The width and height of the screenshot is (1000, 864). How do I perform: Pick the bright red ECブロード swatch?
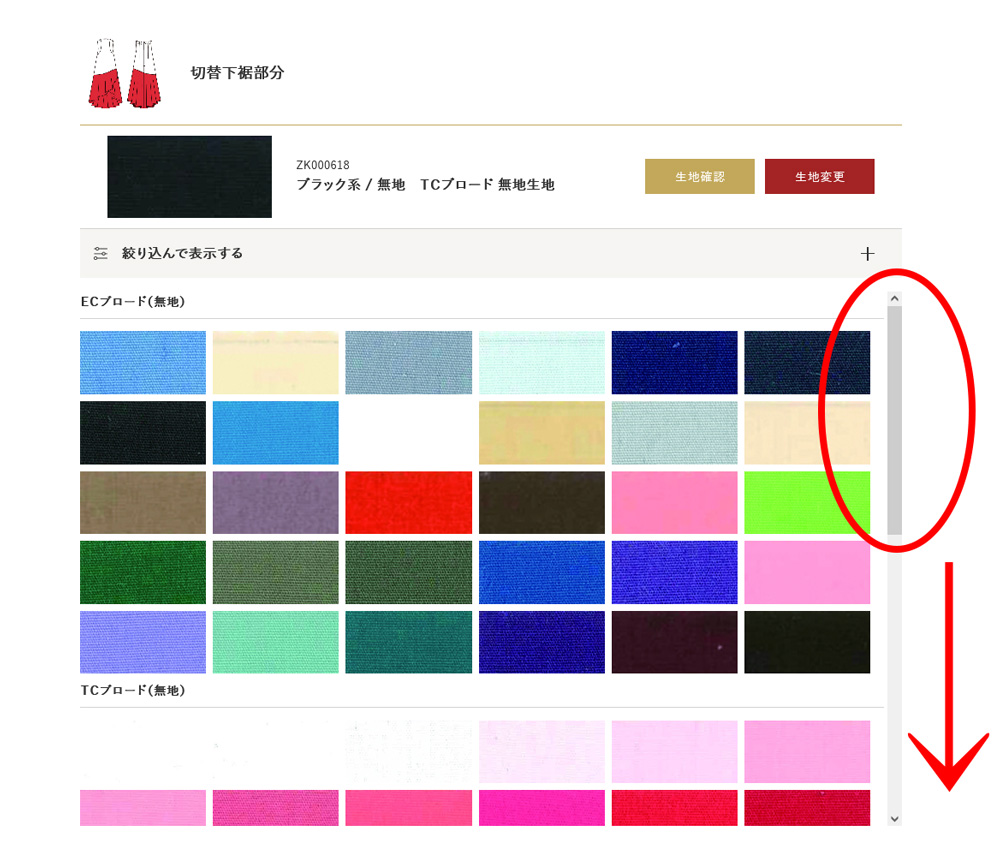pyautogui.click(x=409, y=502)
